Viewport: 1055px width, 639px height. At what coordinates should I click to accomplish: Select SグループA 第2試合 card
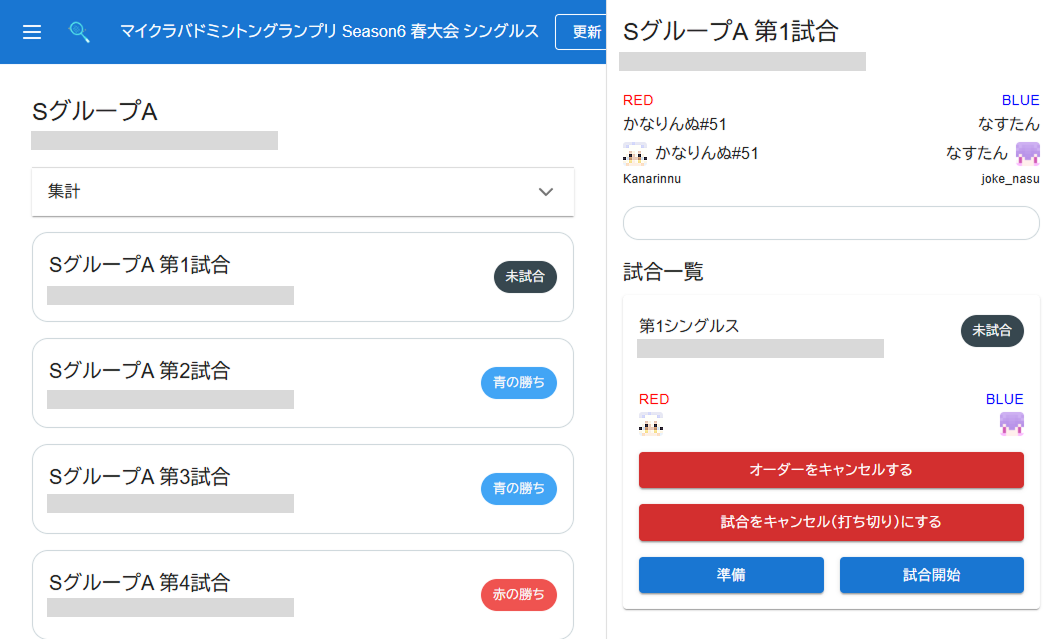[303, 383]
